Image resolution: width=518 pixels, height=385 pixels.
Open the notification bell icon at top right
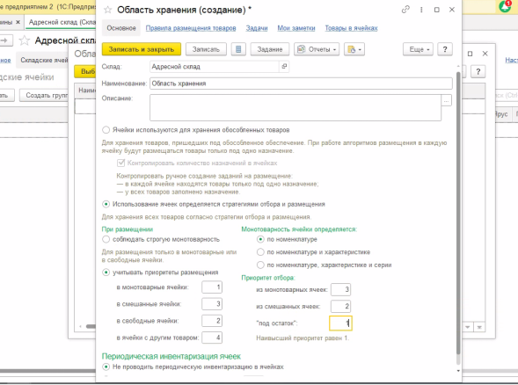click(505, 6)
